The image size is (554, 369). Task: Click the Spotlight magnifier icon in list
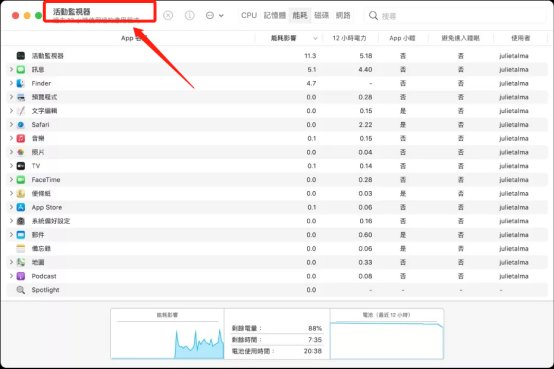21,290
